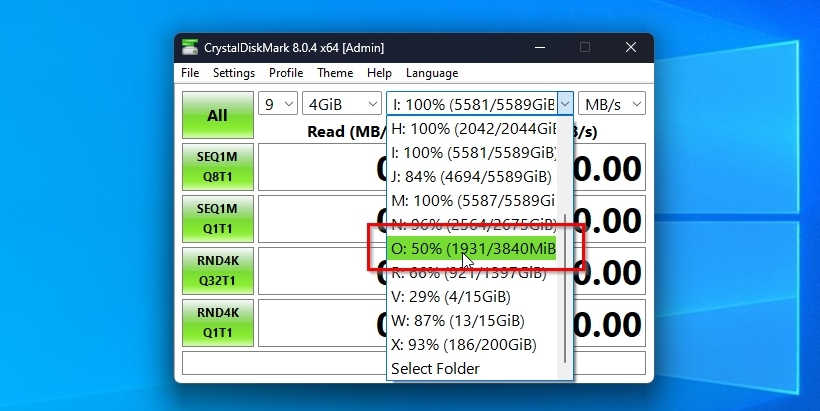
Task: Minimize the CrystalDiskMark window
Action: (x=540, y=48)
